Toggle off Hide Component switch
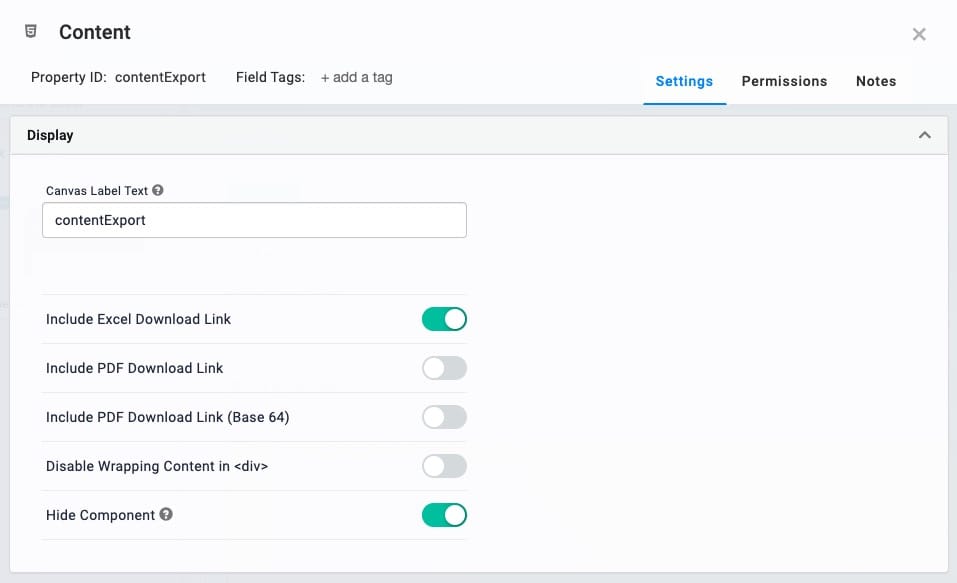Viewport: 957px width, 583px height. pyautogui.click(x=444, y=515)
